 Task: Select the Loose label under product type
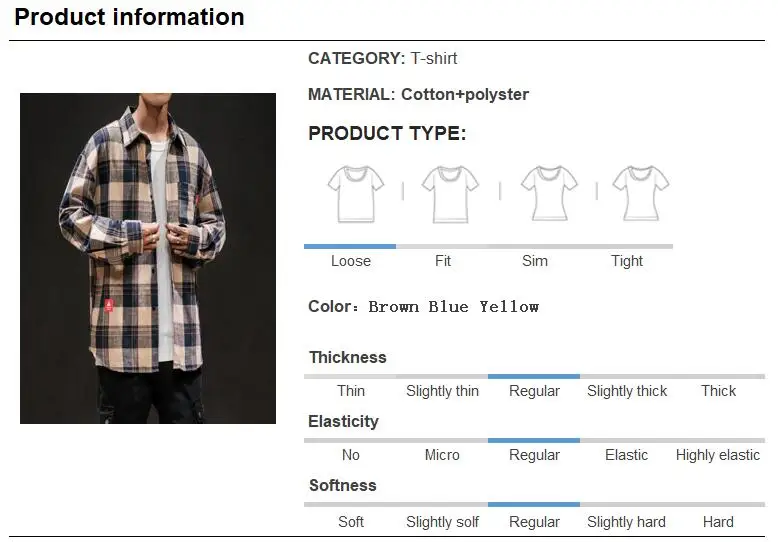(x=351, y=261)
